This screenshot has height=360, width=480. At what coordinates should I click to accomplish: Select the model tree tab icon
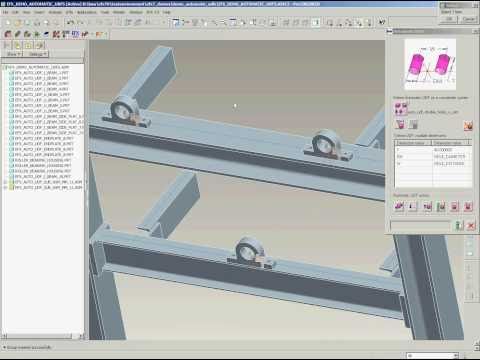pyautogui.click(x=7, y=45)
